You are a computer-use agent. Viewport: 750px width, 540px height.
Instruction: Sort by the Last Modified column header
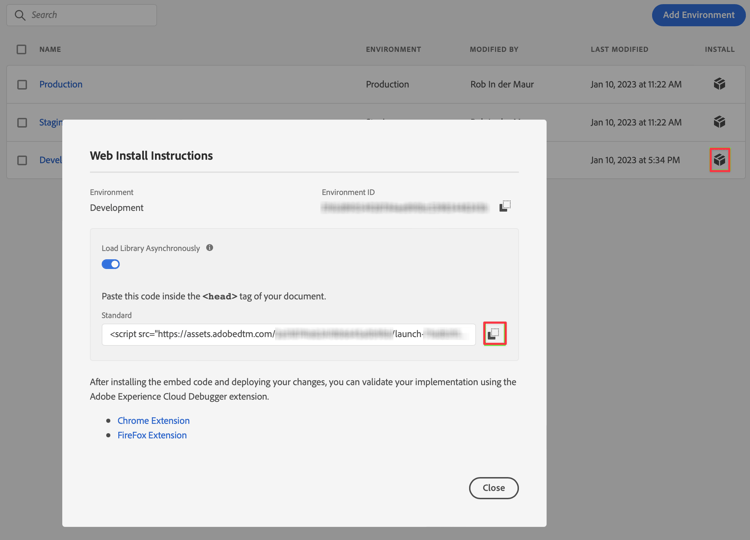[619, 49]
